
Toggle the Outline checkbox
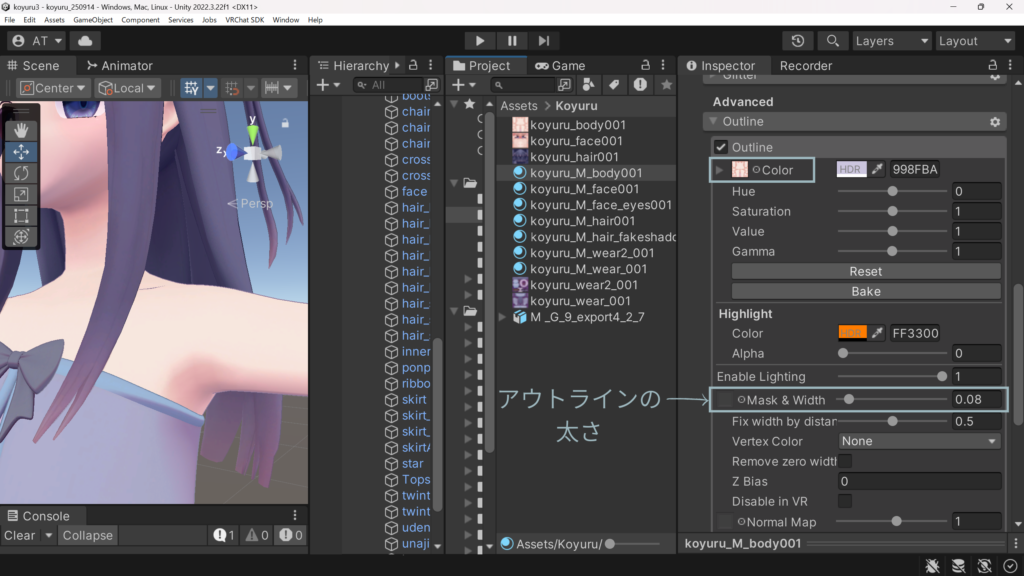coord(720,147)
